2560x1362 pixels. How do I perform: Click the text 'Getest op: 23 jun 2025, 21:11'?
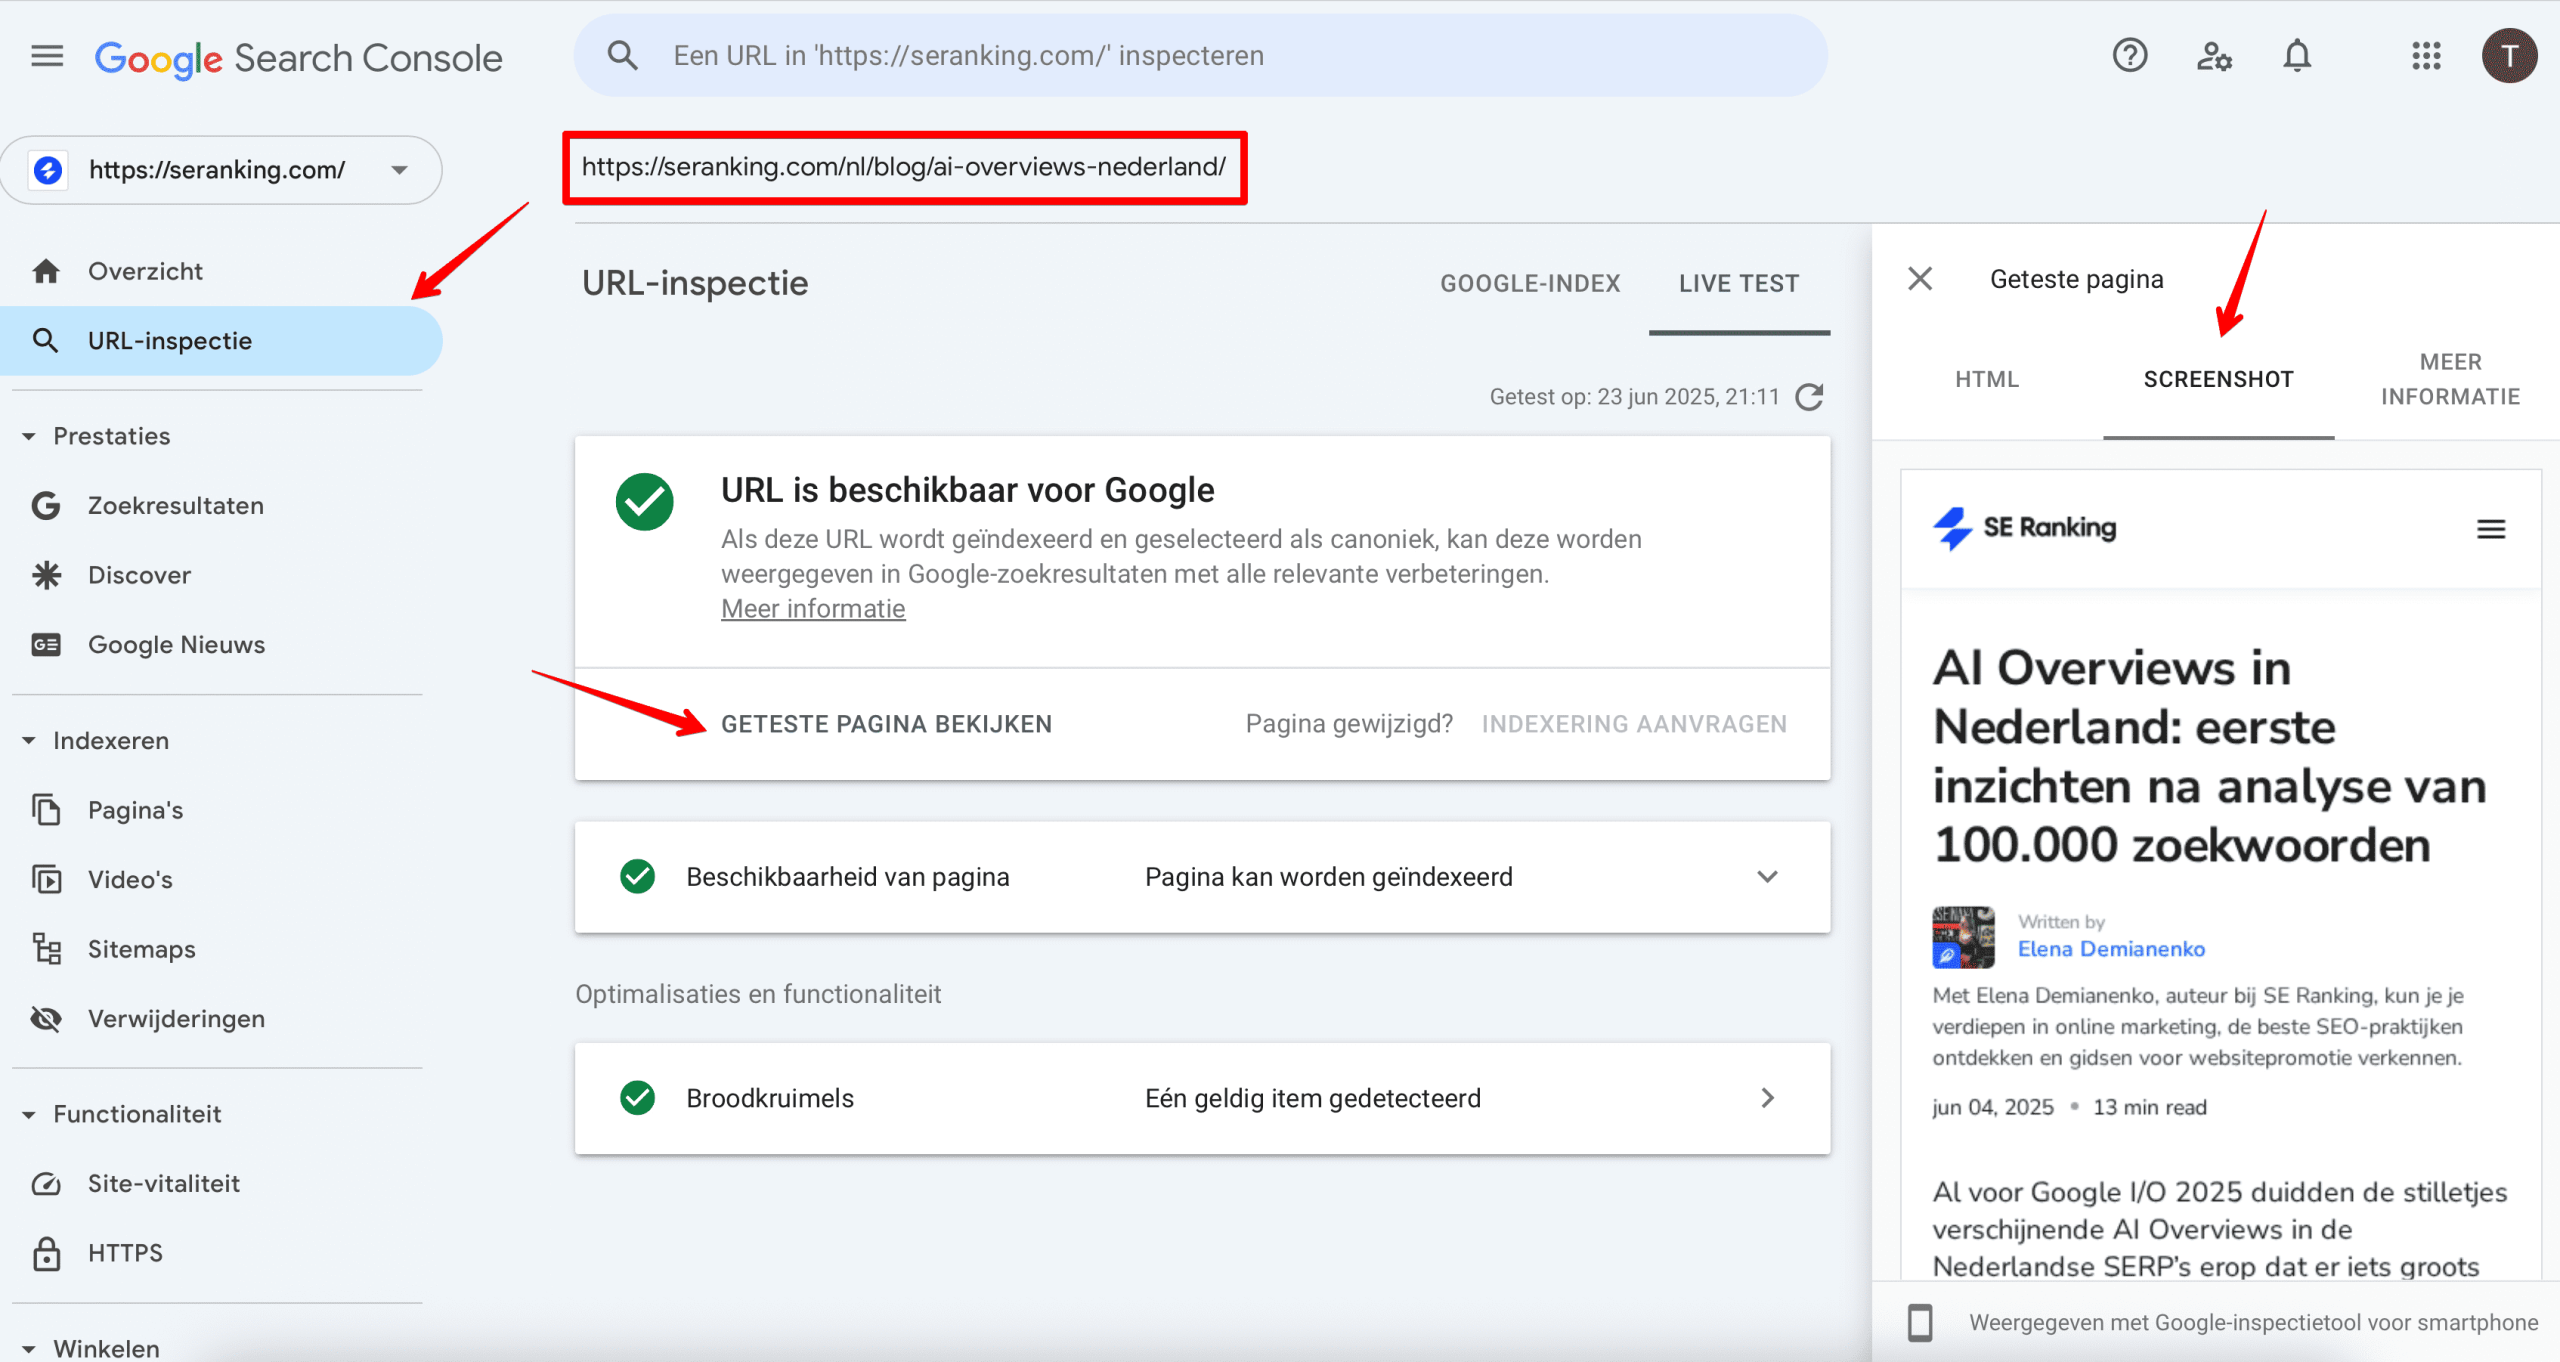[x=1634, y=397]
